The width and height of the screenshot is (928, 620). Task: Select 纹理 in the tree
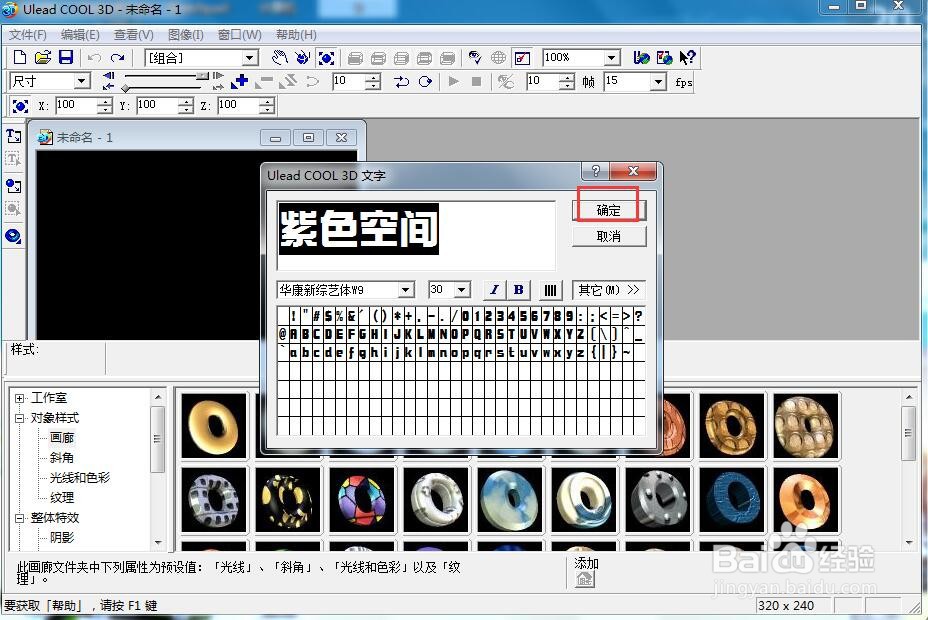(62, 498)
